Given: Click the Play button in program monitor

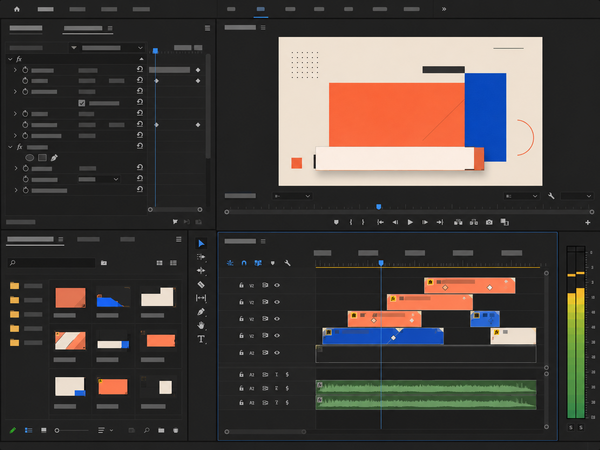Looking at the screenshot, I should [410, 222].
